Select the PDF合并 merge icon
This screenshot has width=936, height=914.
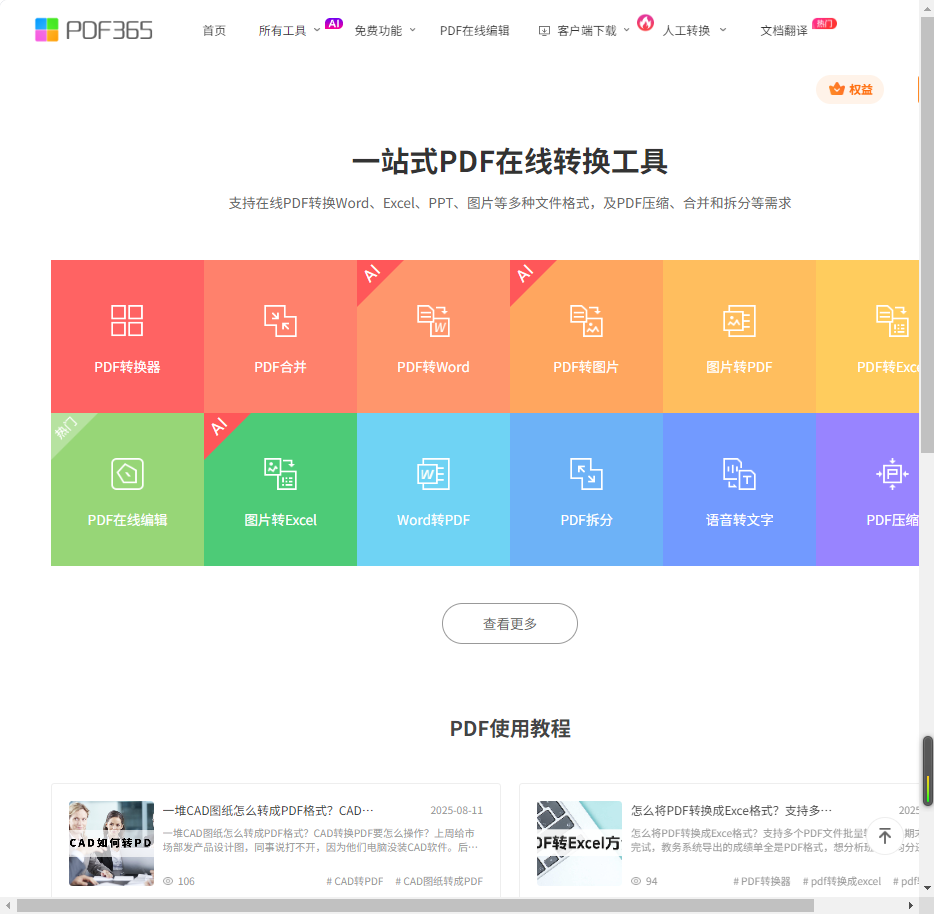coord(280,321)
